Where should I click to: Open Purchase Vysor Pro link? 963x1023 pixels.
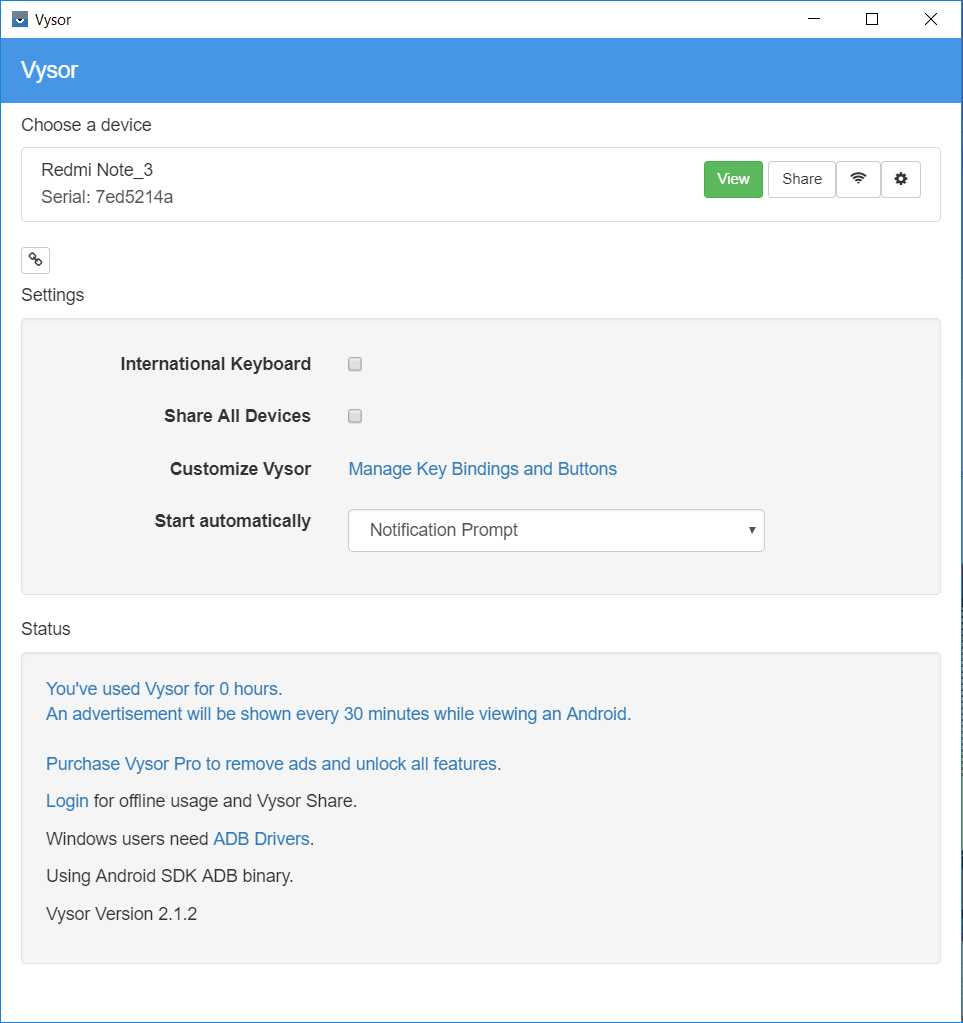(x=273, y=764)
